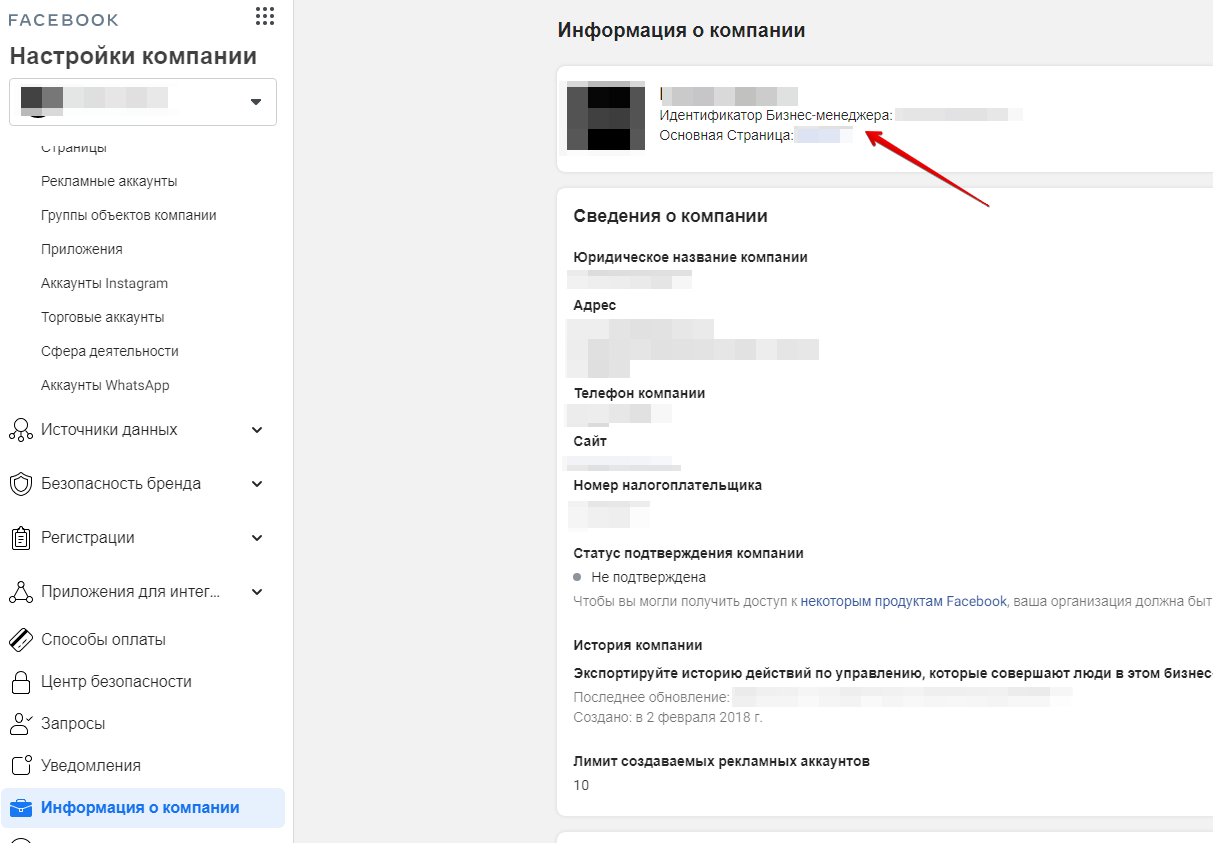Click the Requests (Запросы) person icon
The image size is (1213, 843).
21,724
